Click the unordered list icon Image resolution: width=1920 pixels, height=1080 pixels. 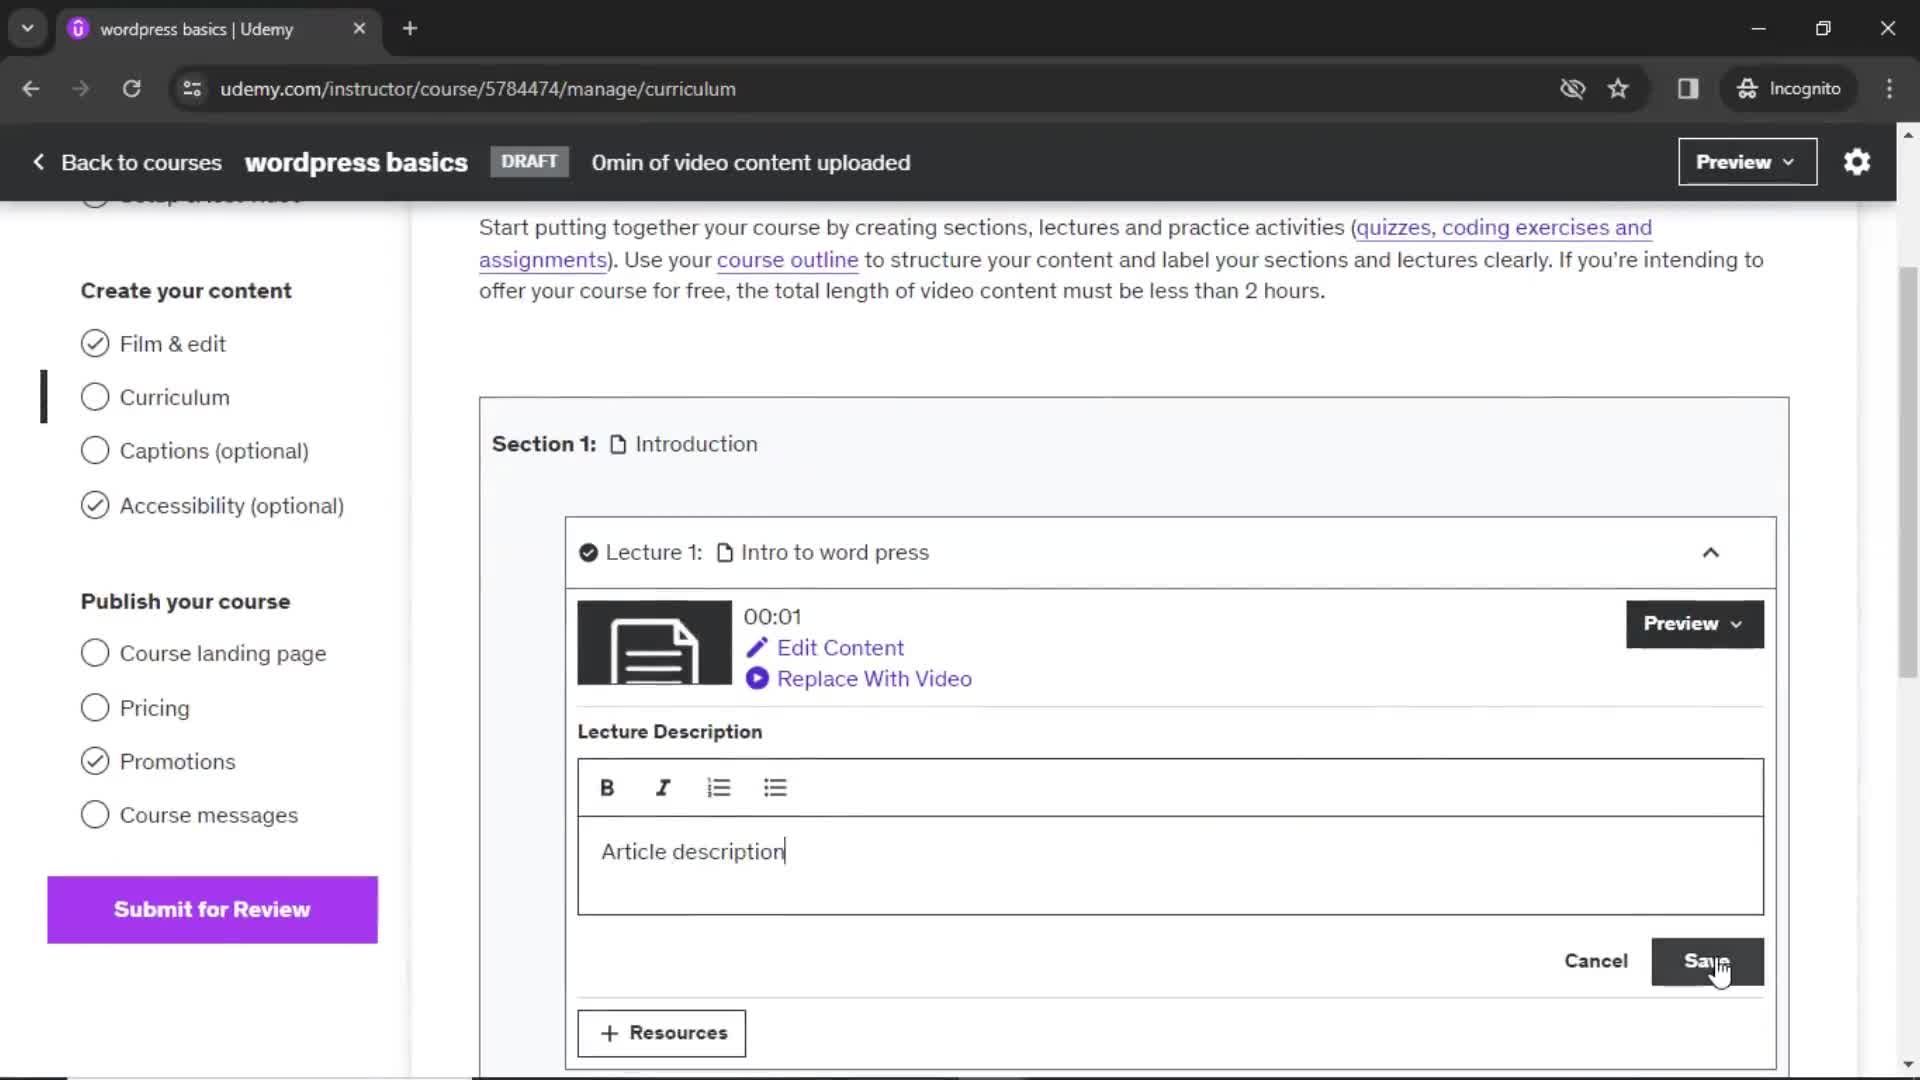click(775, 787)
